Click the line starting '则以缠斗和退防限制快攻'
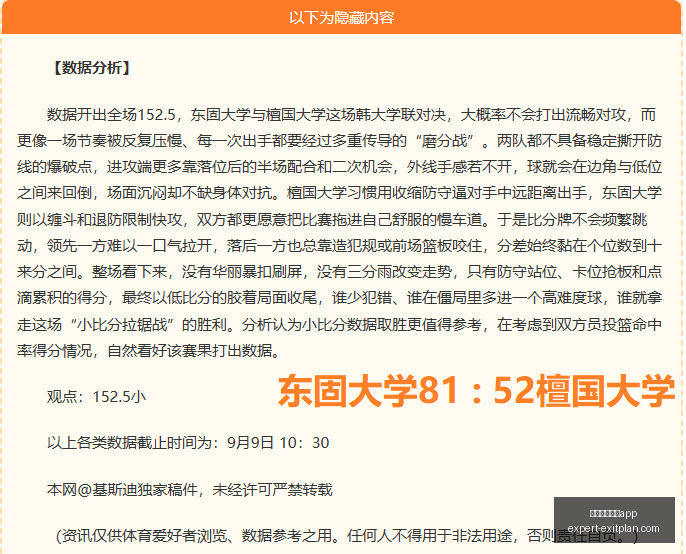 (332, 219)
